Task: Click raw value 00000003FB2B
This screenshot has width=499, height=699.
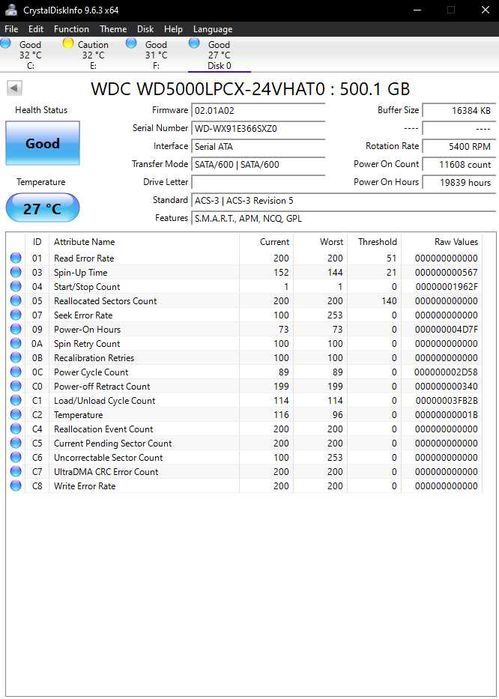Action: 446,401
